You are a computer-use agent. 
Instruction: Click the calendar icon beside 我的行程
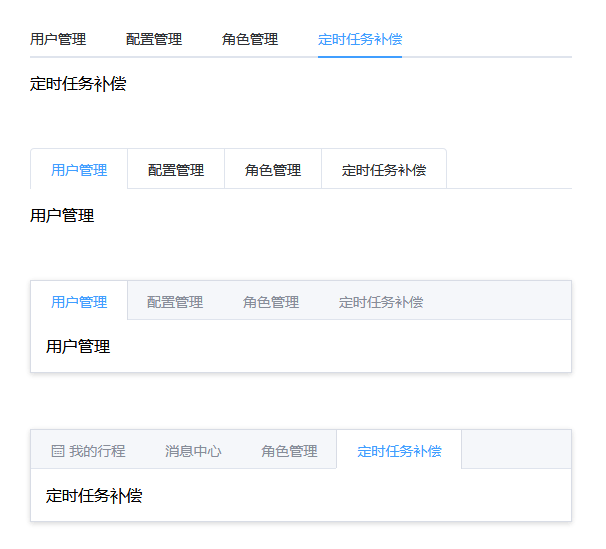click(x=58, y=451)
